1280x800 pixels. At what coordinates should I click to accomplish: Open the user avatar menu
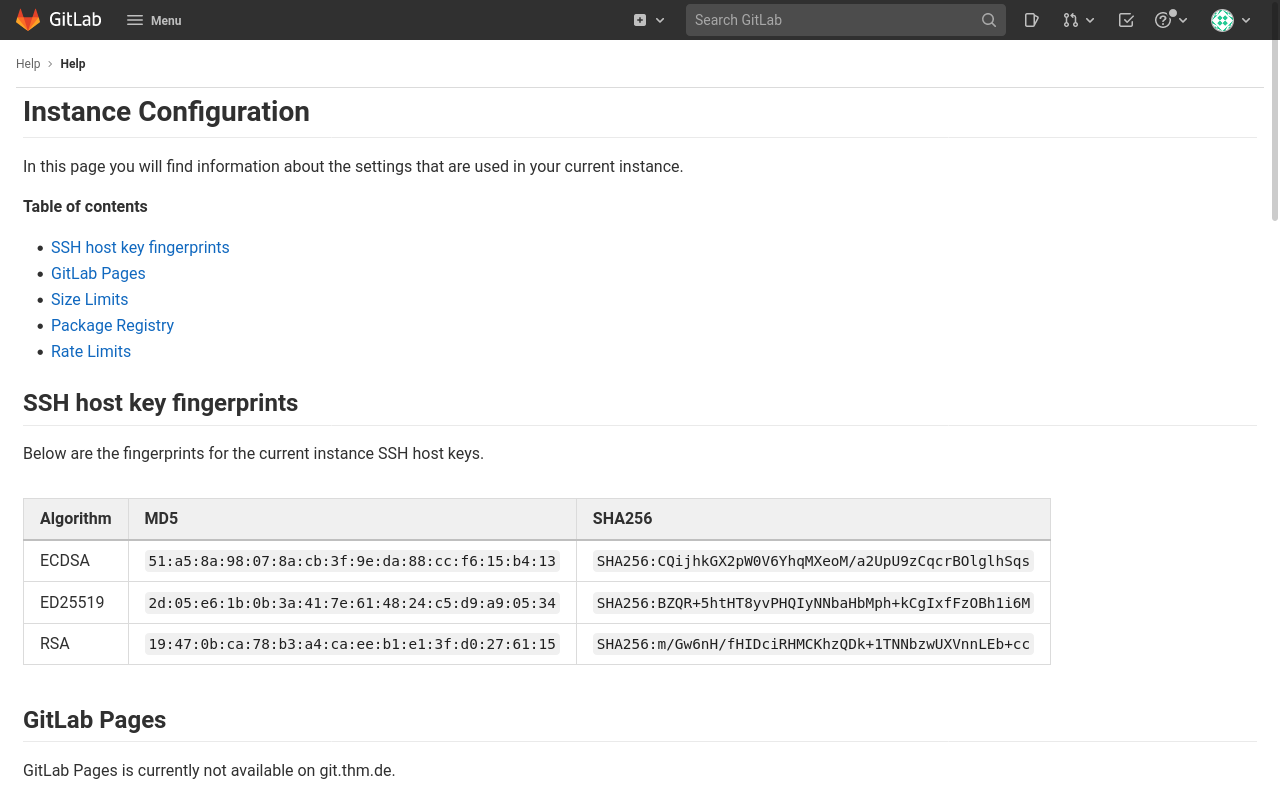pos(1231,20)
